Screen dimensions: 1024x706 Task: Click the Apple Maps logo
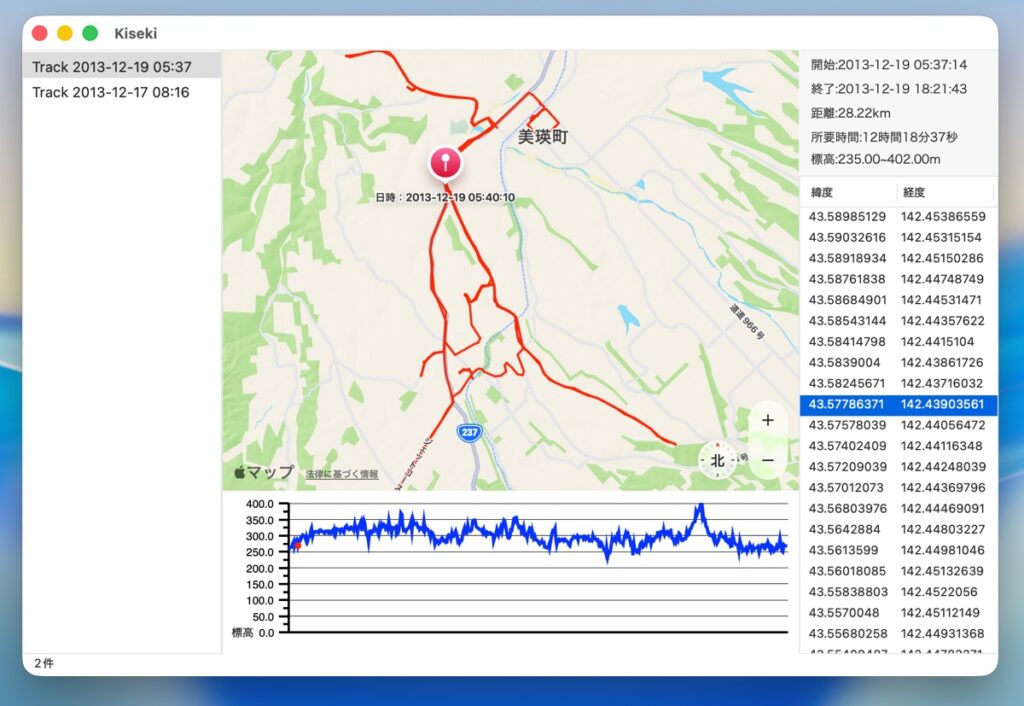click(264, 472)
